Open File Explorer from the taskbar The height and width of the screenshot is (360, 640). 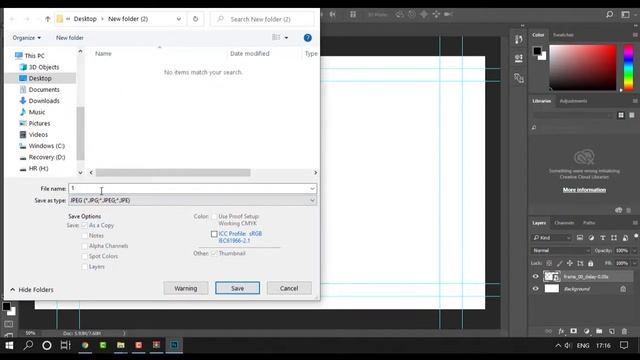pos(121,345)
